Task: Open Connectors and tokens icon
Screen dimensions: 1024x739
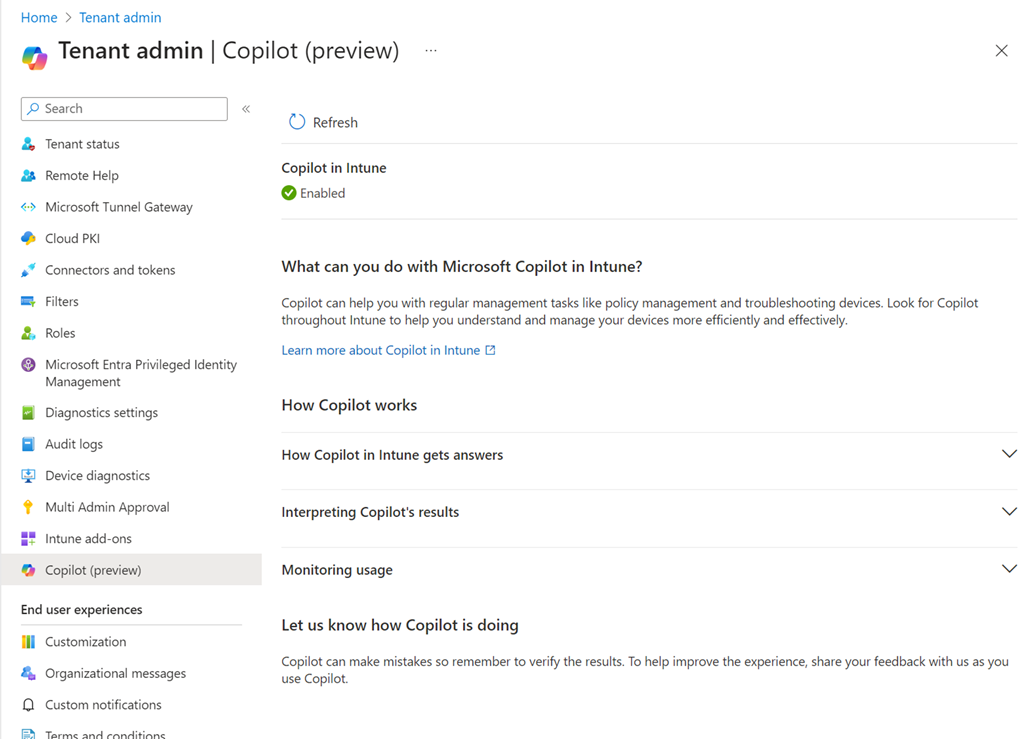Action: click(28, 270)
